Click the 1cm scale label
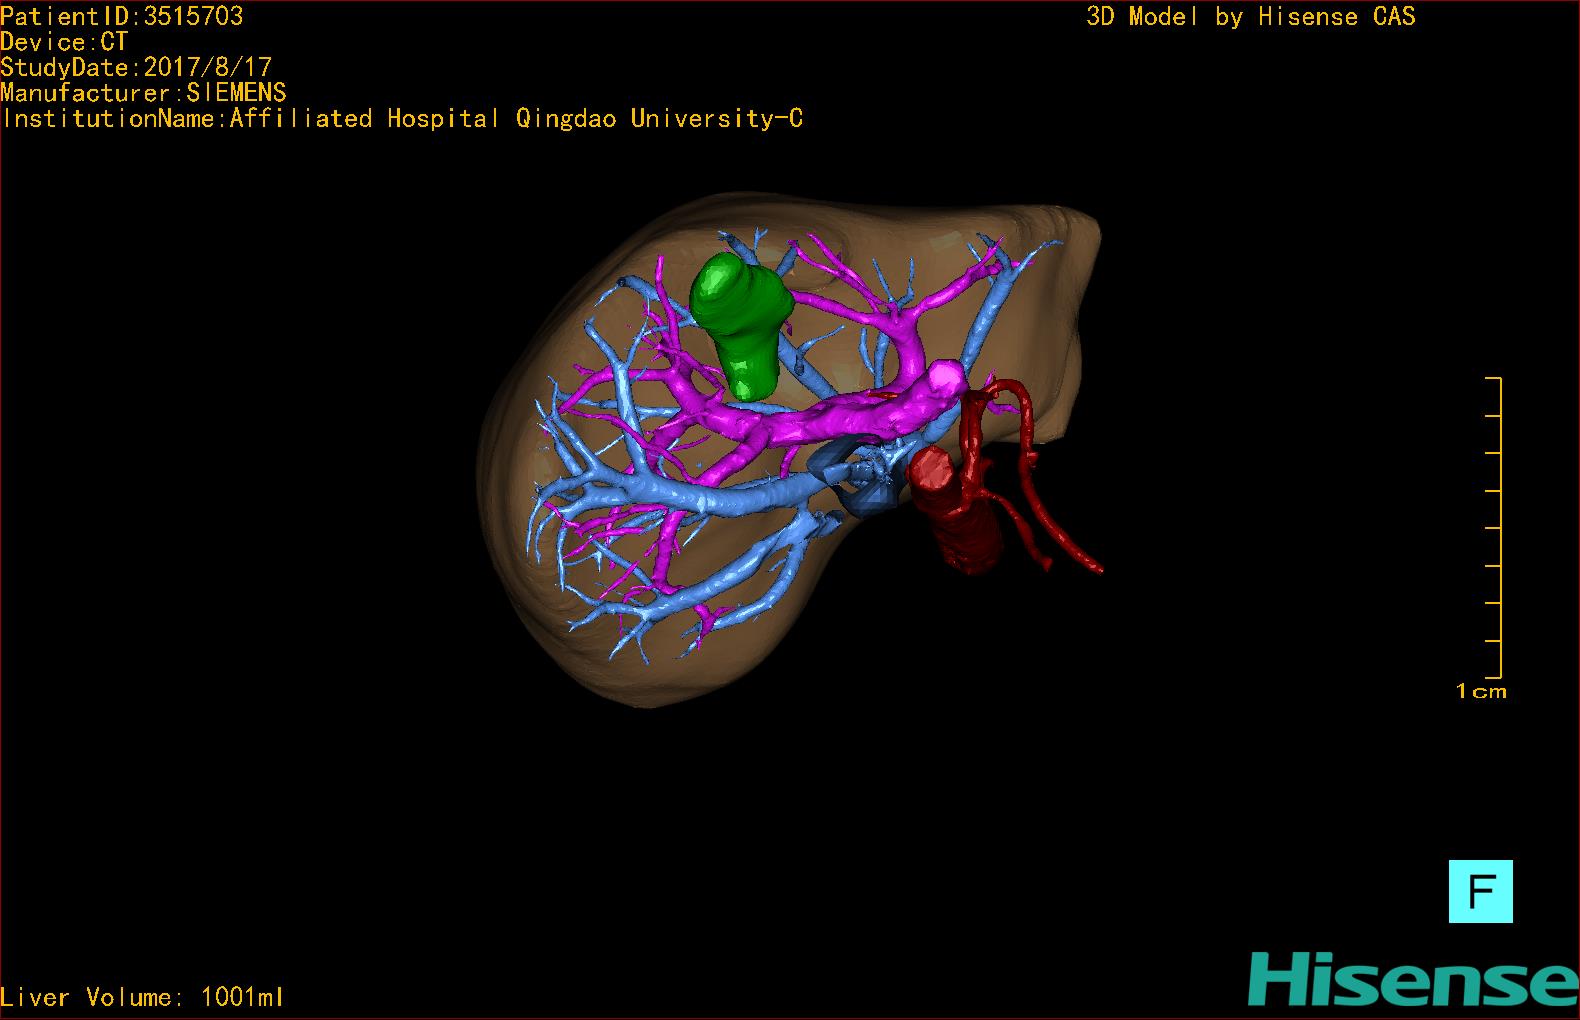1580x1020 pixels. 1481,691
